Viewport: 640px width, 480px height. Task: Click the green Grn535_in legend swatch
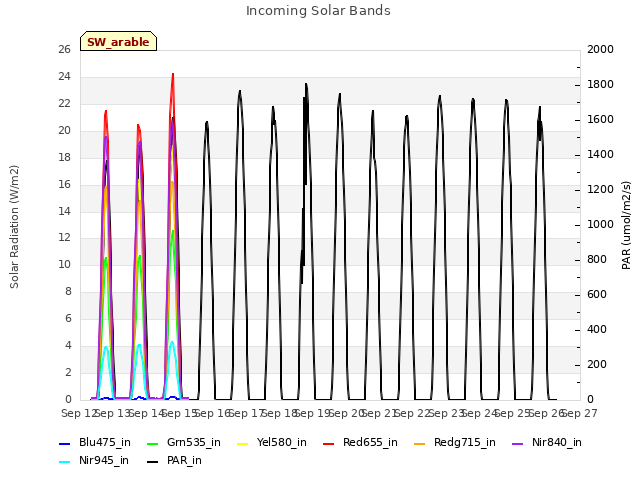click(x=152, y=444)
